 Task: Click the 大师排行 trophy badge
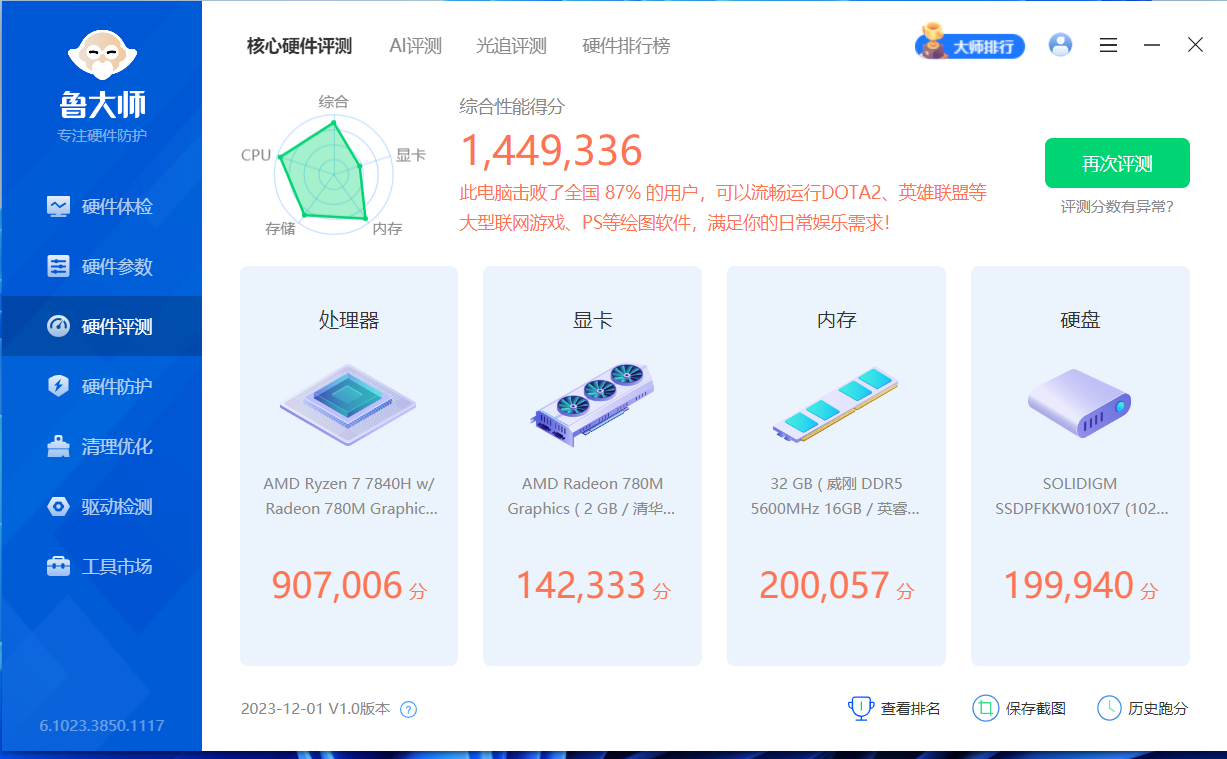click(969, 46)
